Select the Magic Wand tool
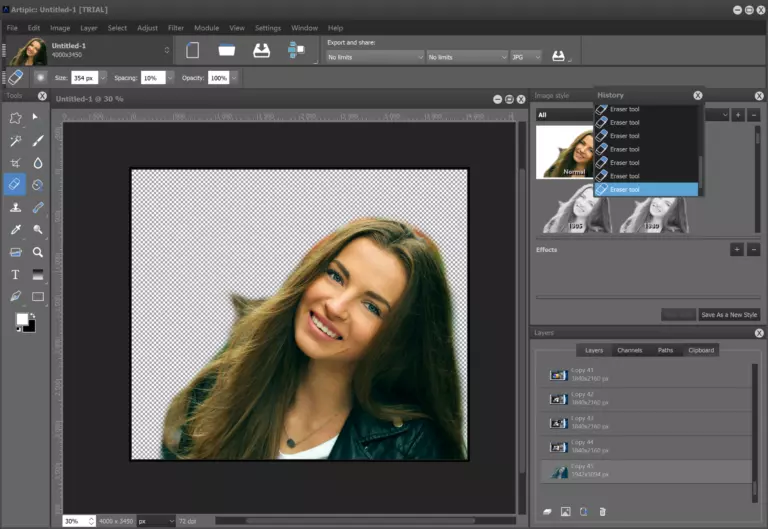768x529 pixels. [15, 141]
